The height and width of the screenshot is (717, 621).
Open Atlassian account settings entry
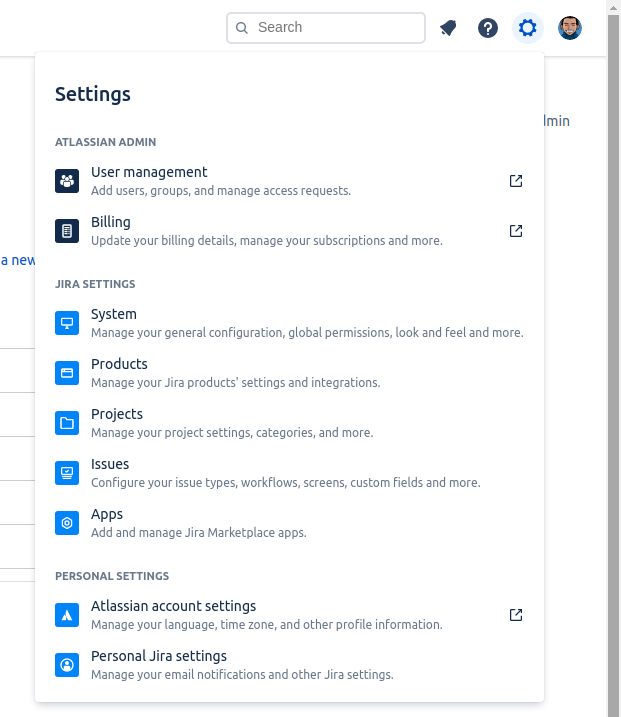289,615
